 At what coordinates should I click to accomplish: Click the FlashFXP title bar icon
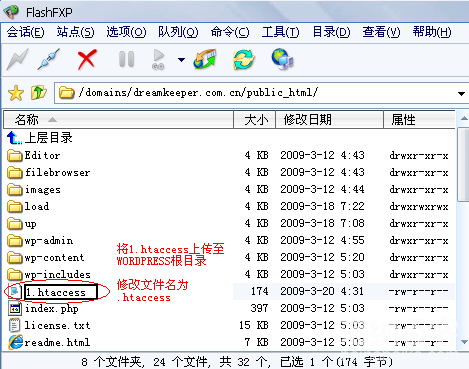pyautogui.click(x=11, y=12)
